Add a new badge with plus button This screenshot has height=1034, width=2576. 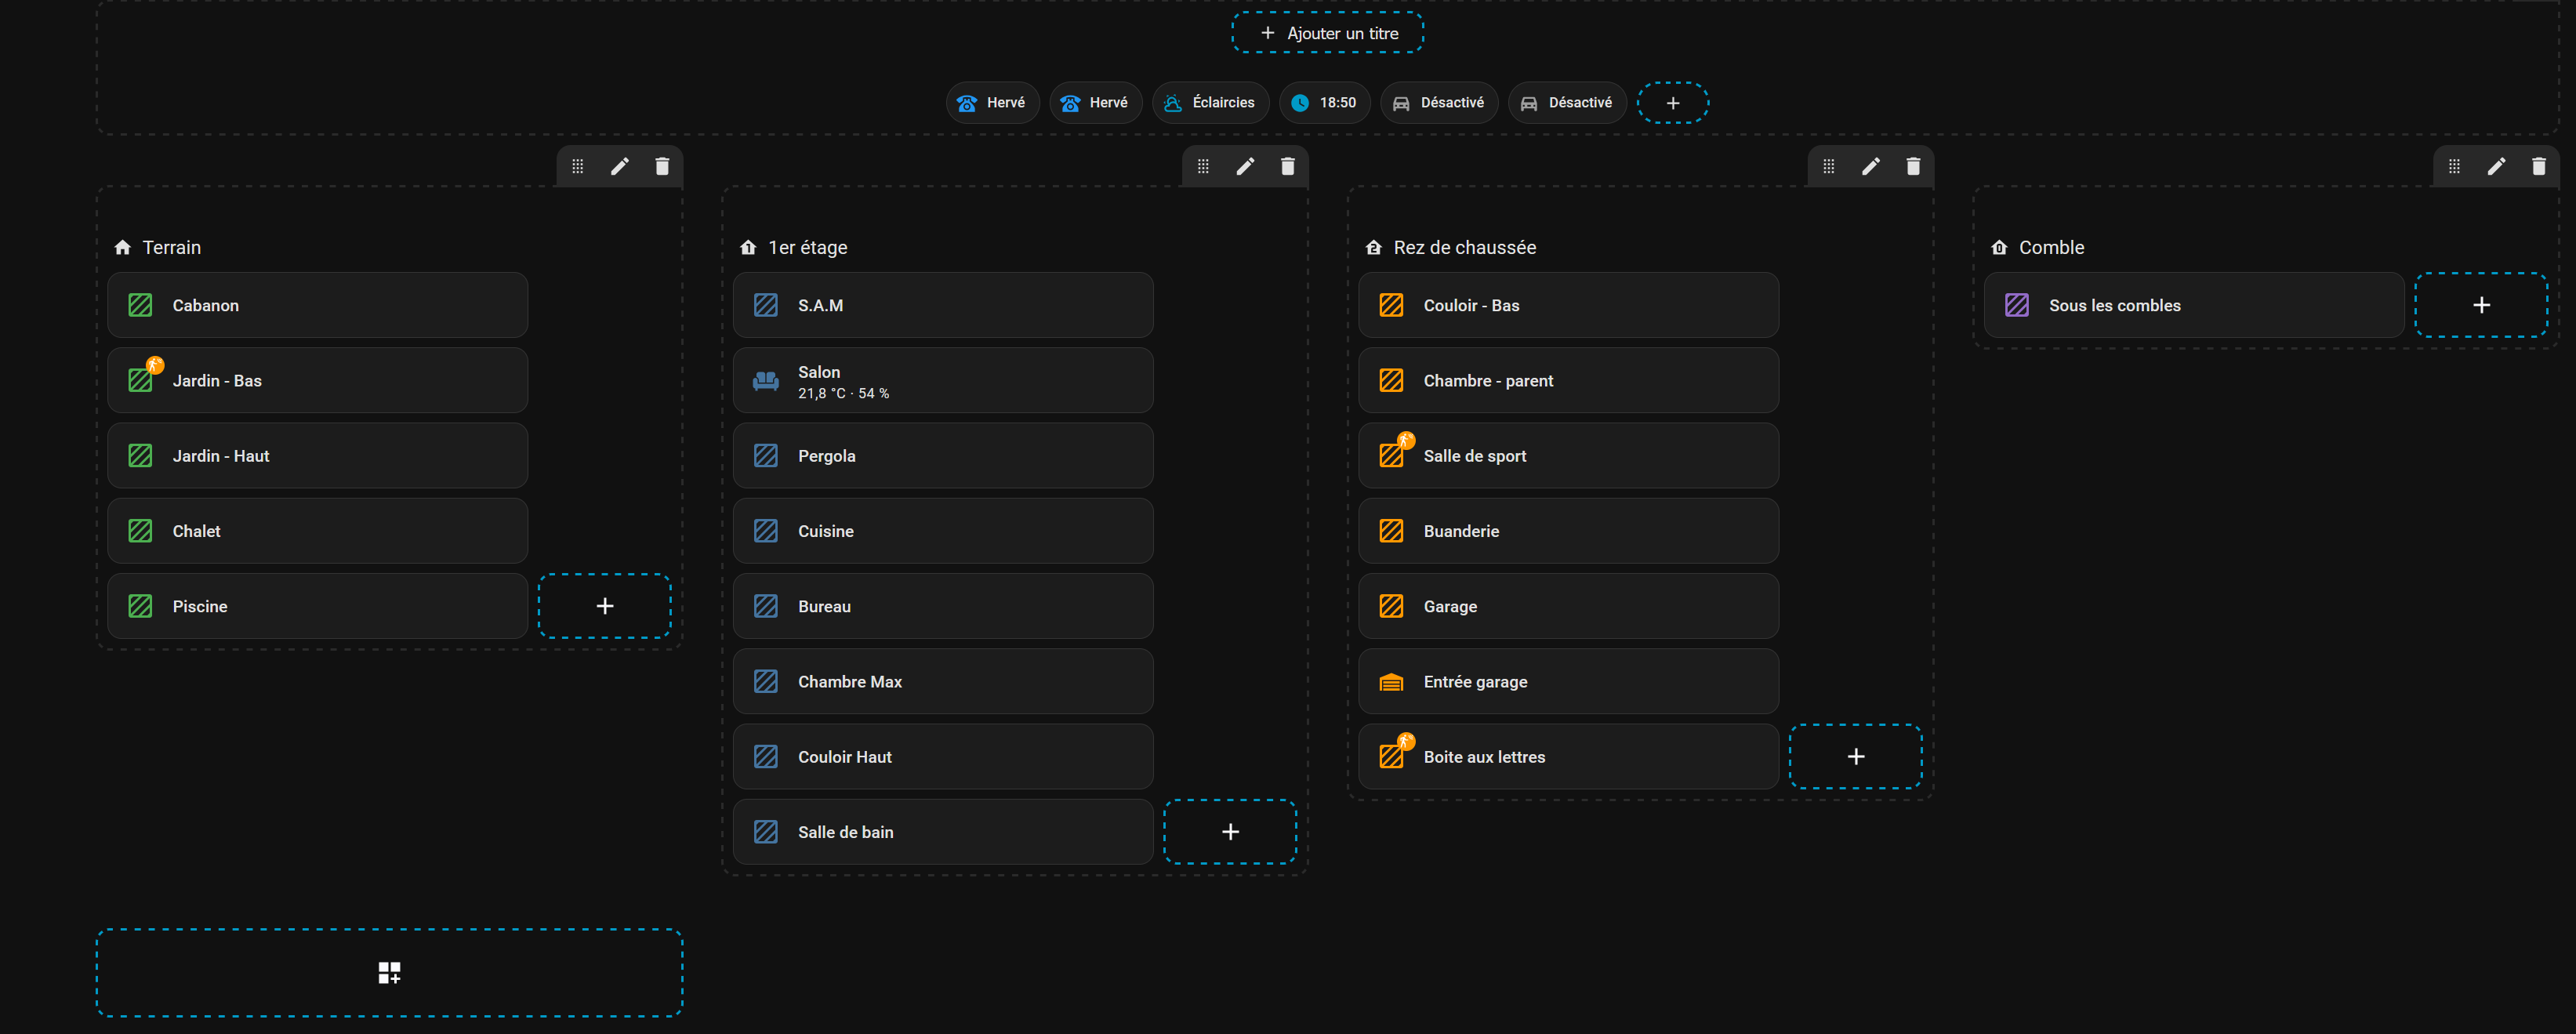pyautogui.click(x=1672, y=103)
